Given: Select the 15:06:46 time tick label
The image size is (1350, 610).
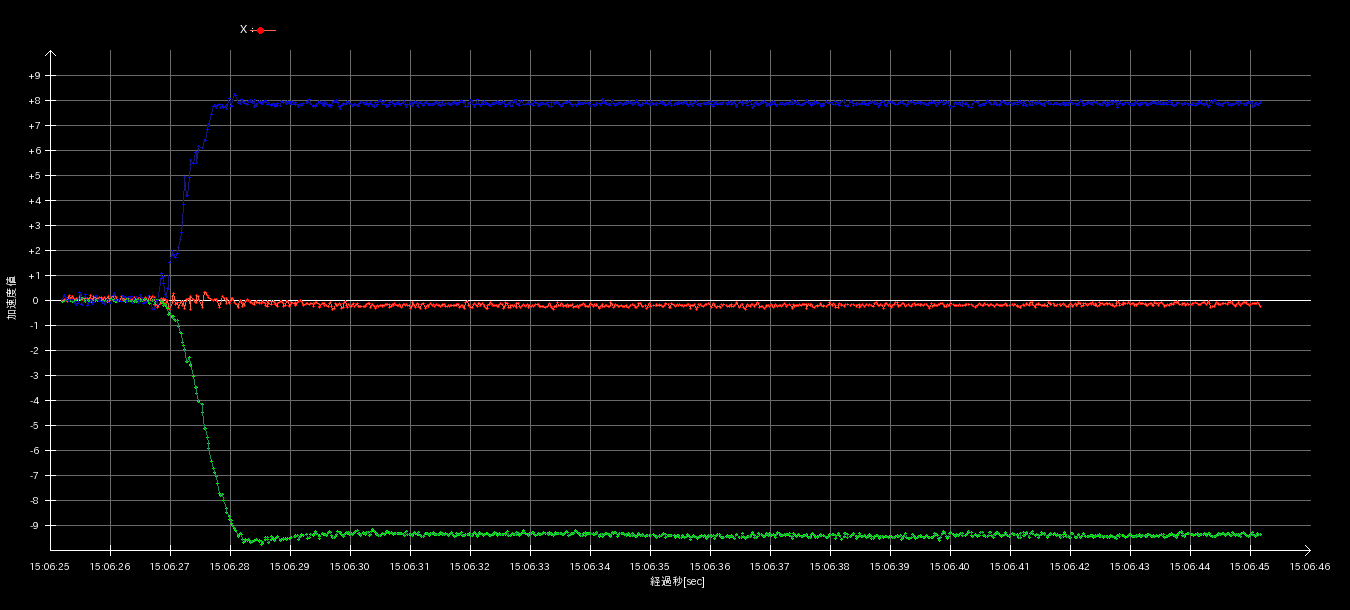Looking at the screenshot, I should tap(1310, 567).
